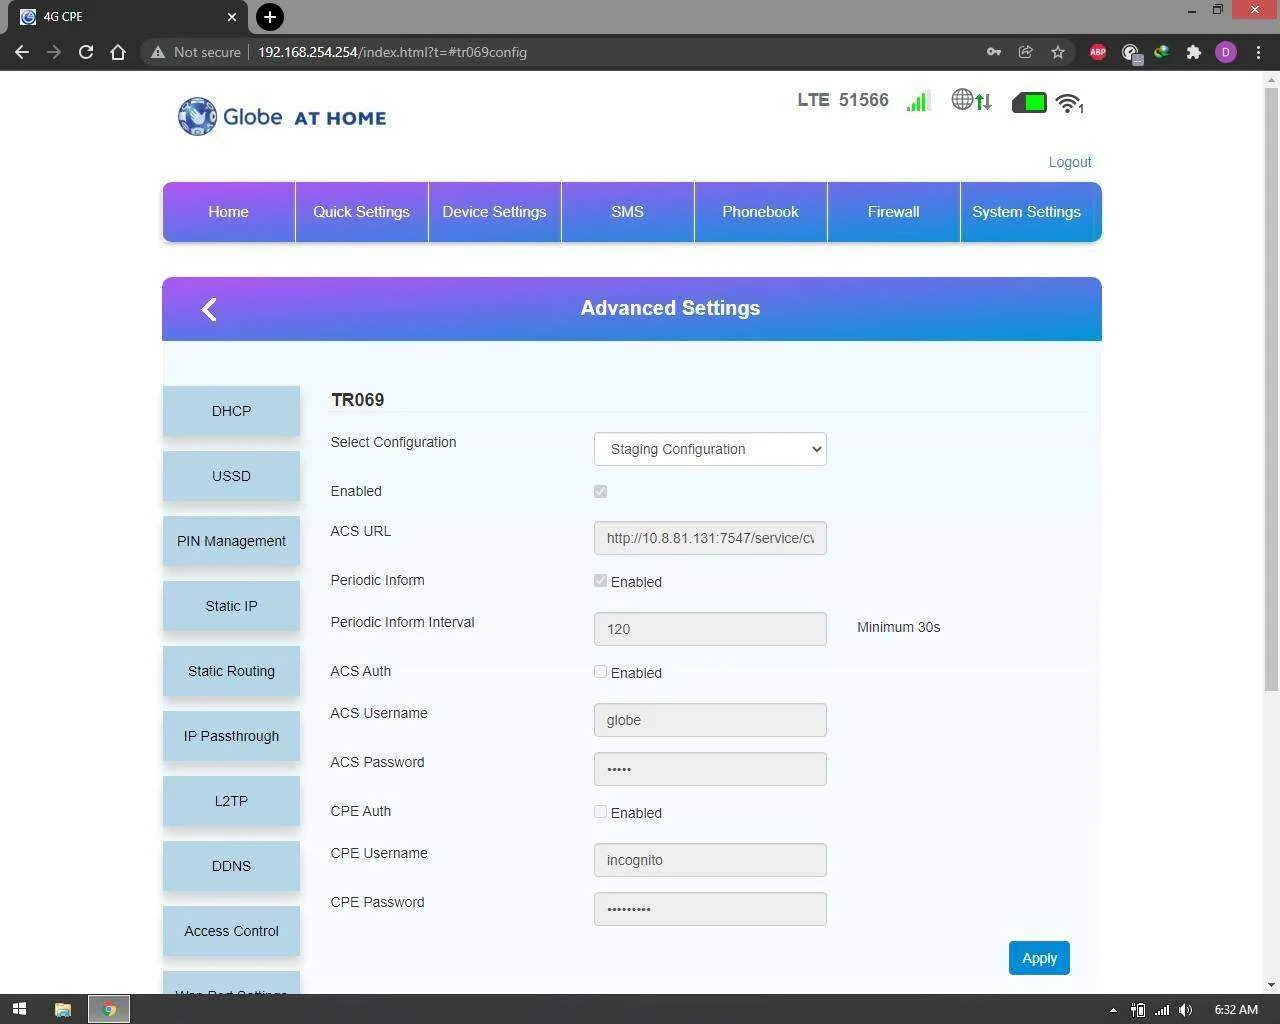Click the LTE signal strength bars icon
Image resolution: width=1280 pixels, height=1024 pixels.
[918, 101]
